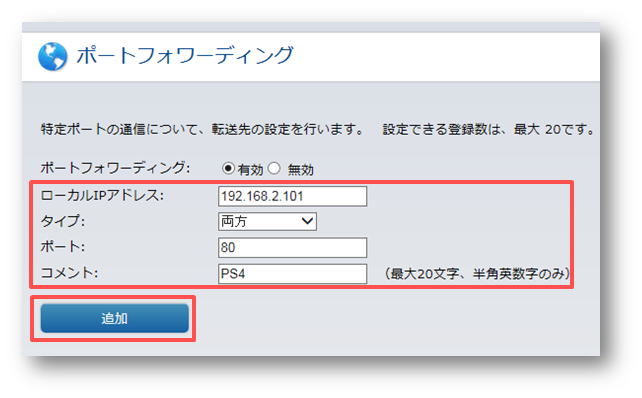Click the blue 追加 button
This screenshot has width=642, height=398.
tap(115, 318)
